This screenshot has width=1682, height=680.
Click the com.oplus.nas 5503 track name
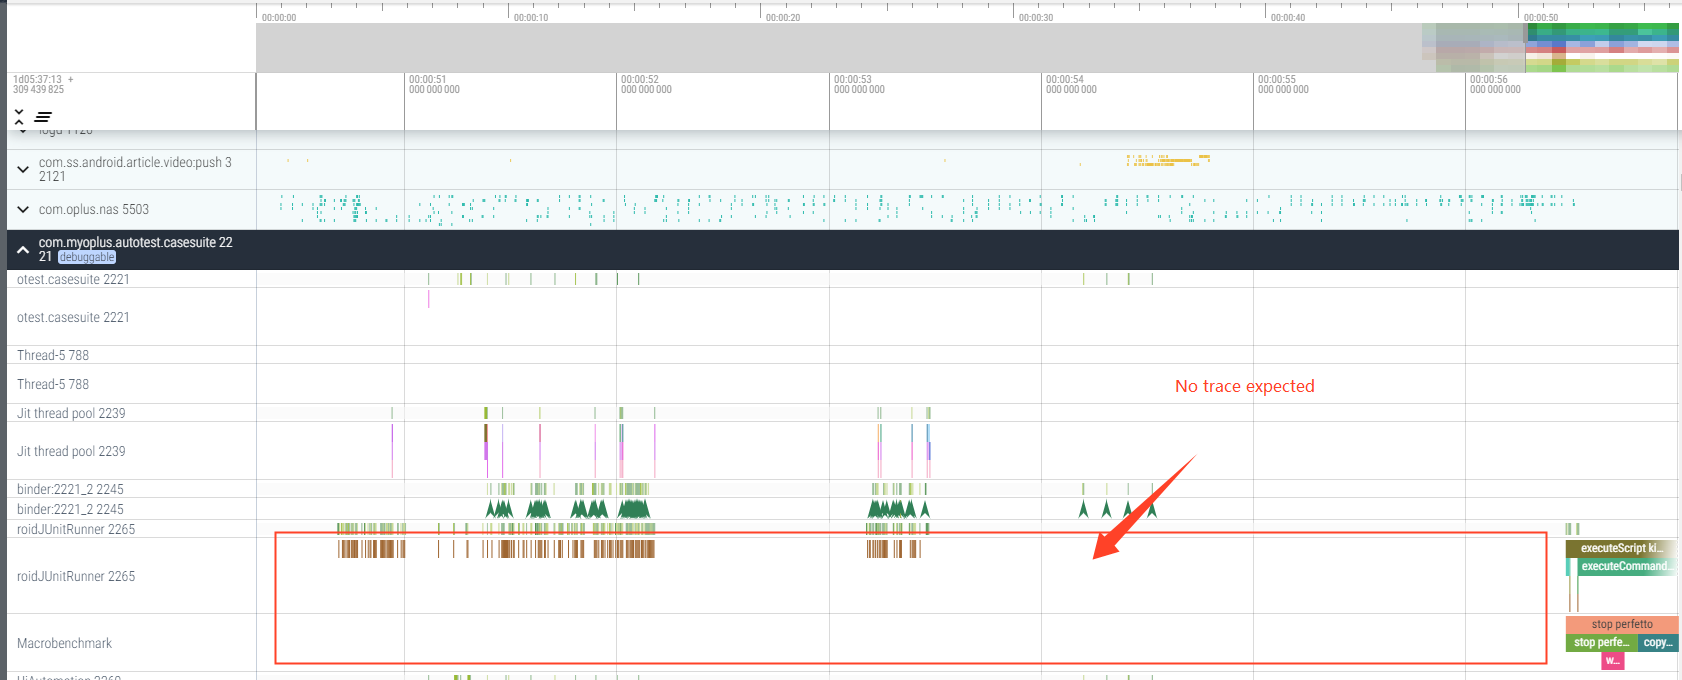(94, 210)
